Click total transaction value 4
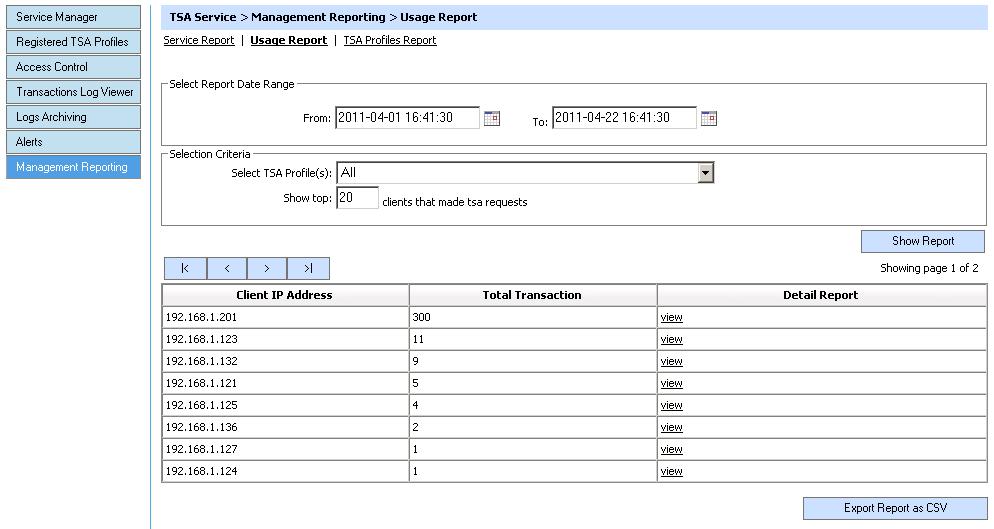Screen dimensions: 994x529 click(415, 405)
